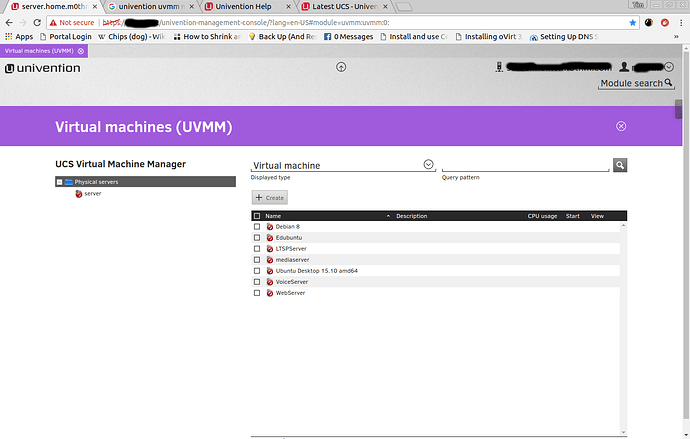Click the Univention logo in header
690x439 pixels.
click(43, 68)
